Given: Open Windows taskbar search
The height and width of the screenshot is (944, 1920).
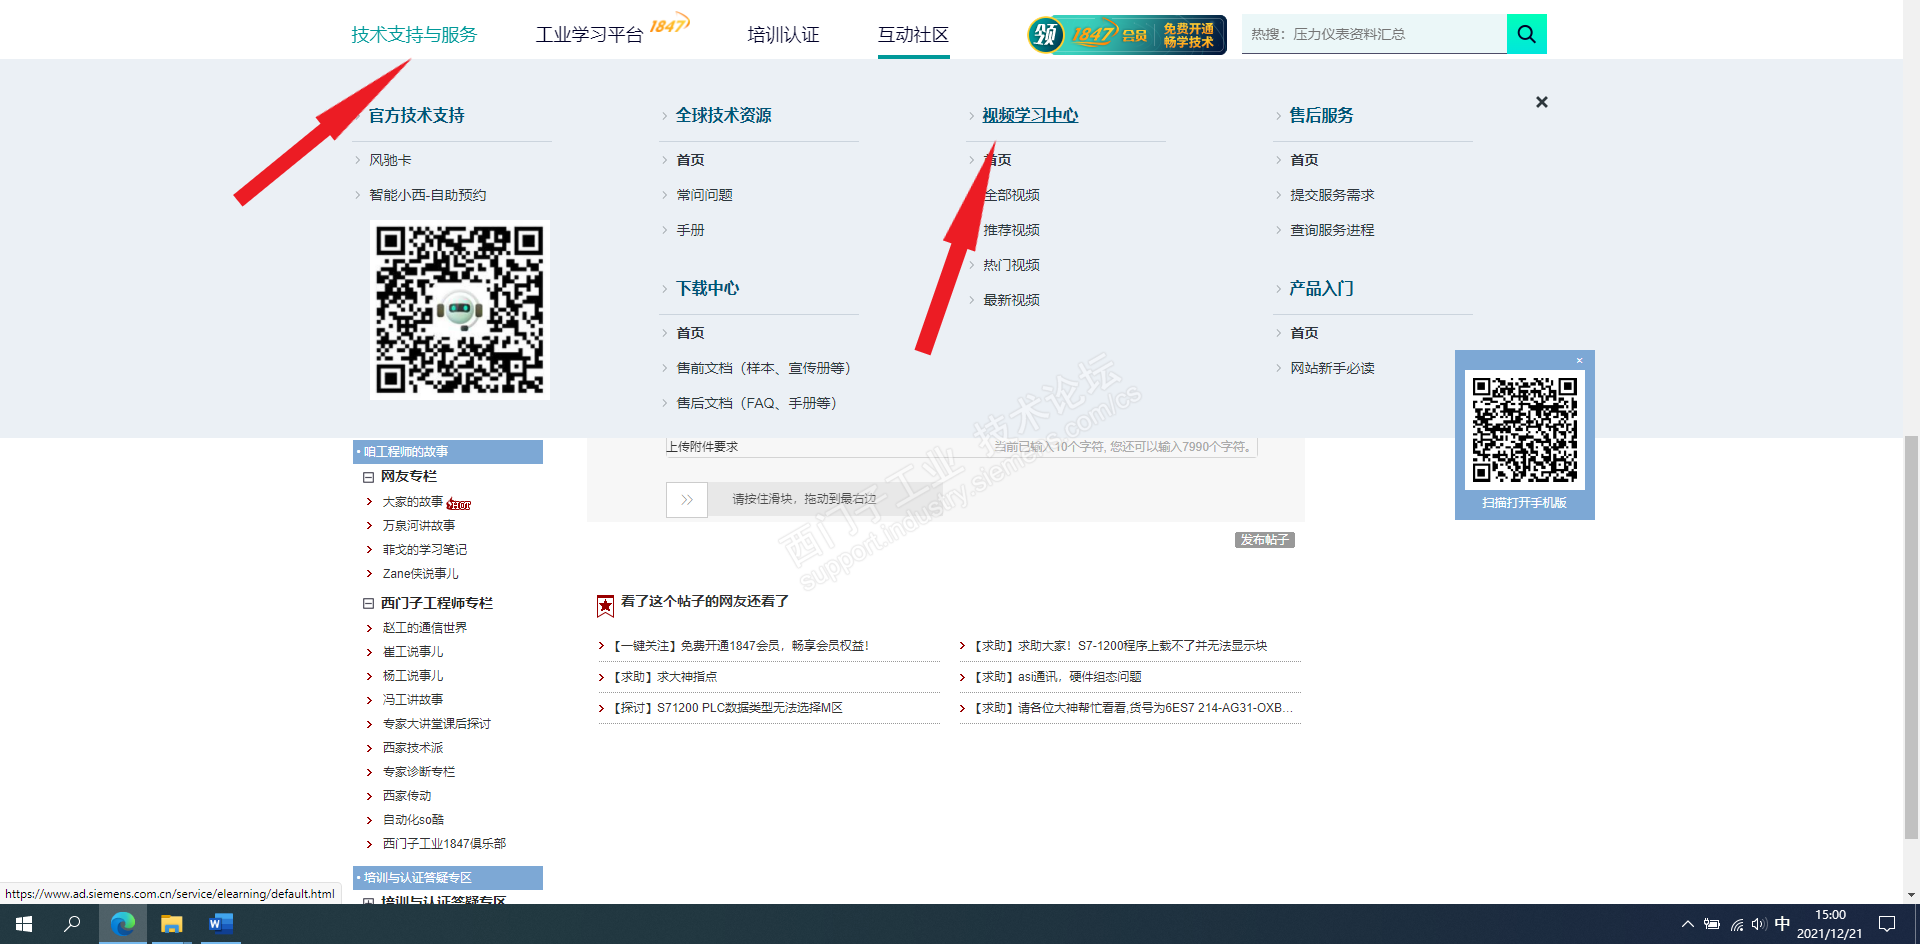Looking at the screenshot, I should point(72,924).
